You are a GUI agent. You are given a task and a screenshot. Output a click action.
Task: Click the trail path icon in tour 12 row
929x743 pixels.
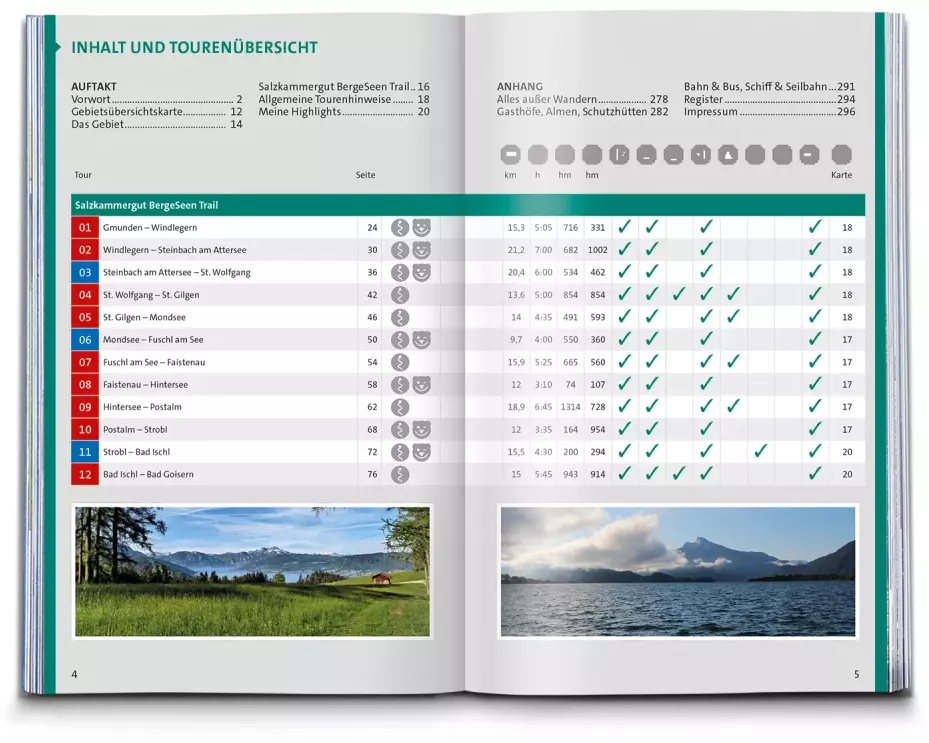point(400,474)
